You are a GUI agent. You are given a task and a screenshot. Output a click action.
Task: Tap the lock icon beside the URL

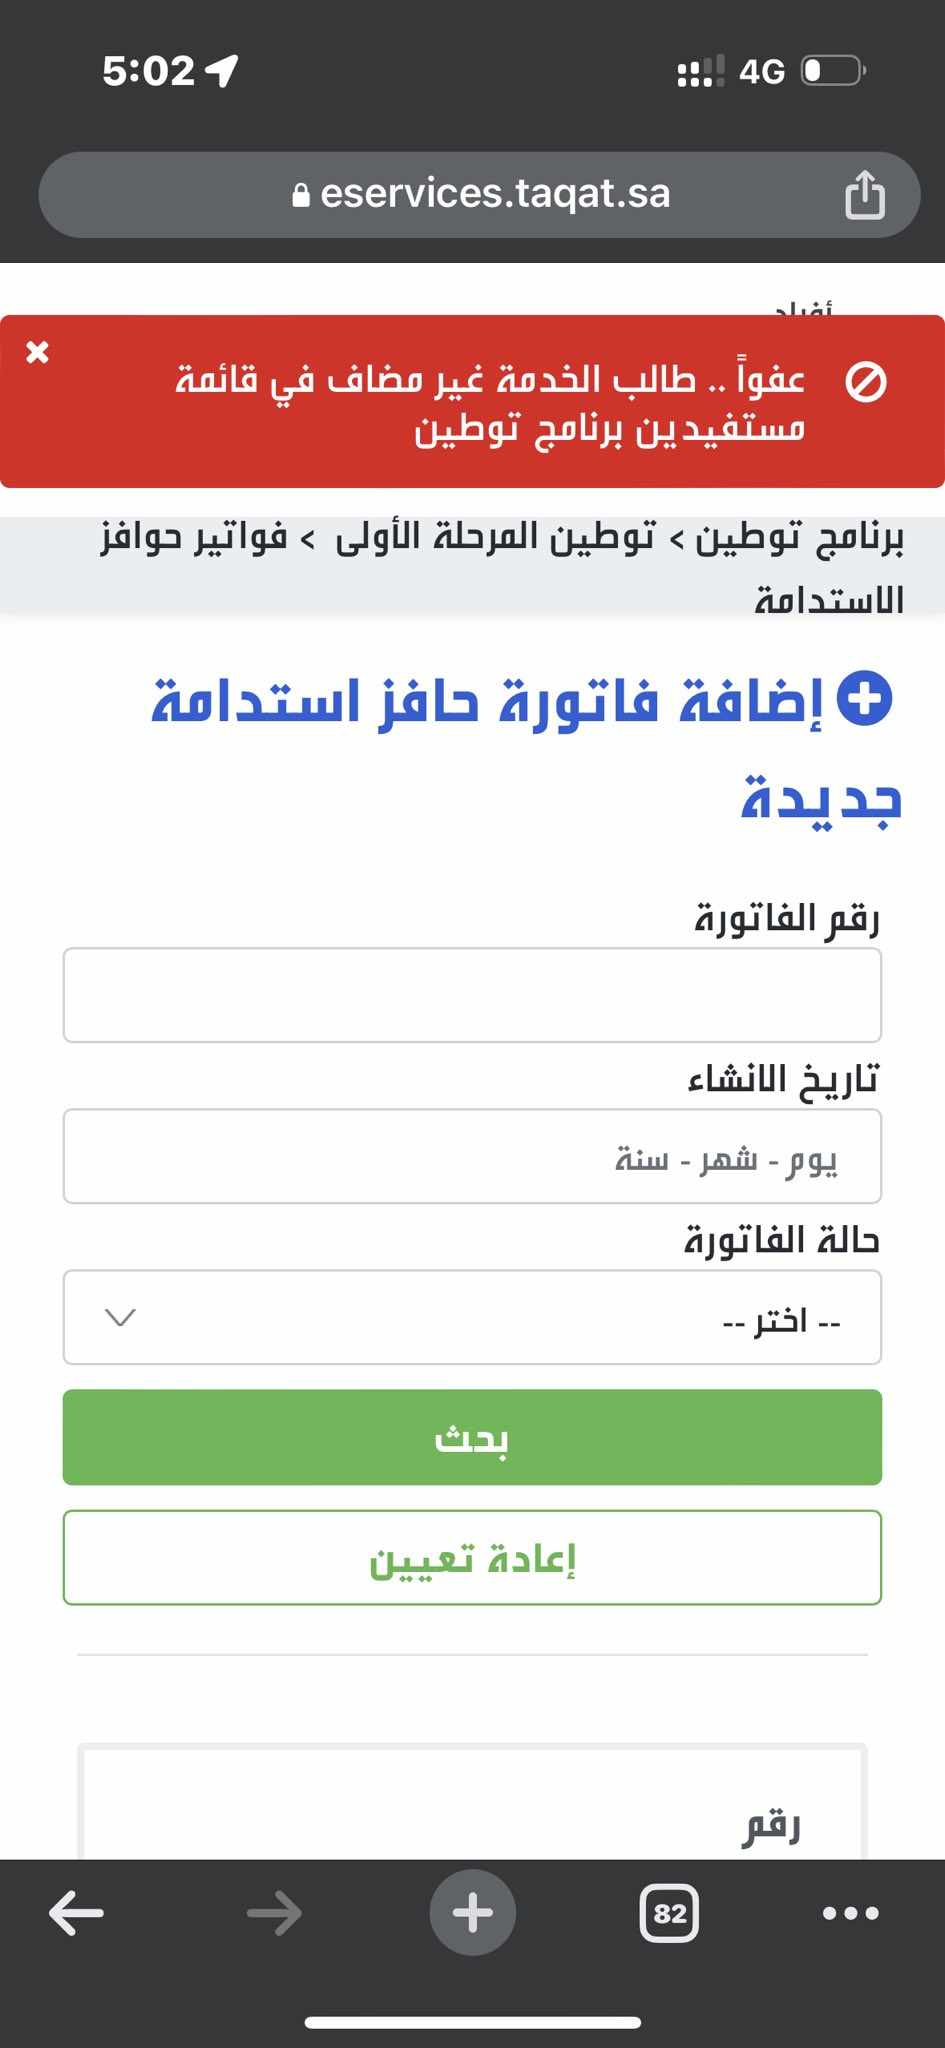(301, 195)
